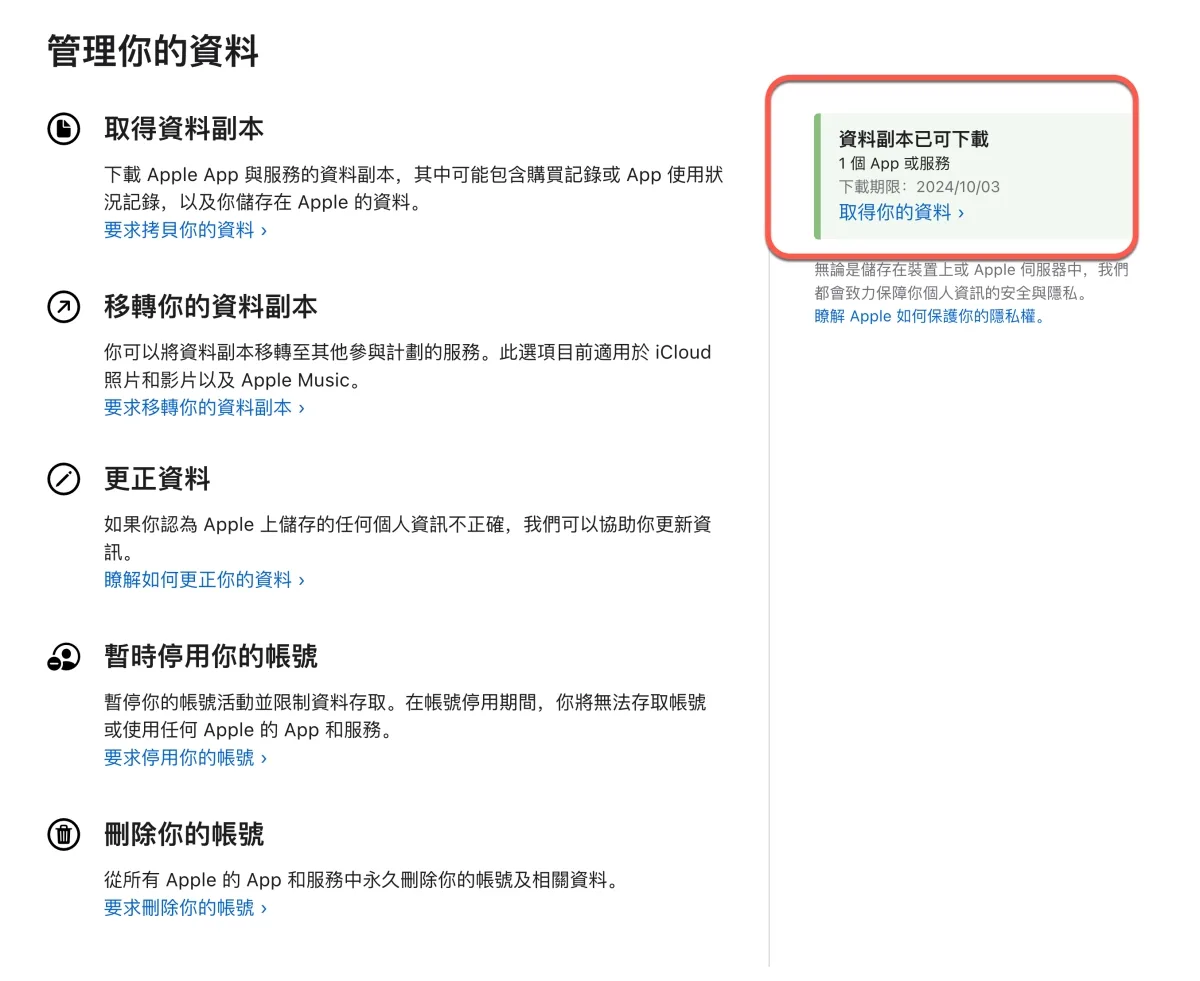Click the 移轉你的資料副本 heading
Image resolution: width=1200 pixels, height=981 pixels.
(x=211, y=307)
